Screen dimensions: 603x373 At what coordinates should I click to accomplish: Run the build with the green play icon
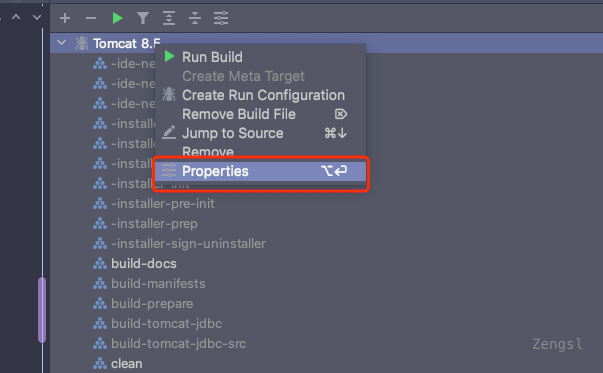tap(117, 18)
